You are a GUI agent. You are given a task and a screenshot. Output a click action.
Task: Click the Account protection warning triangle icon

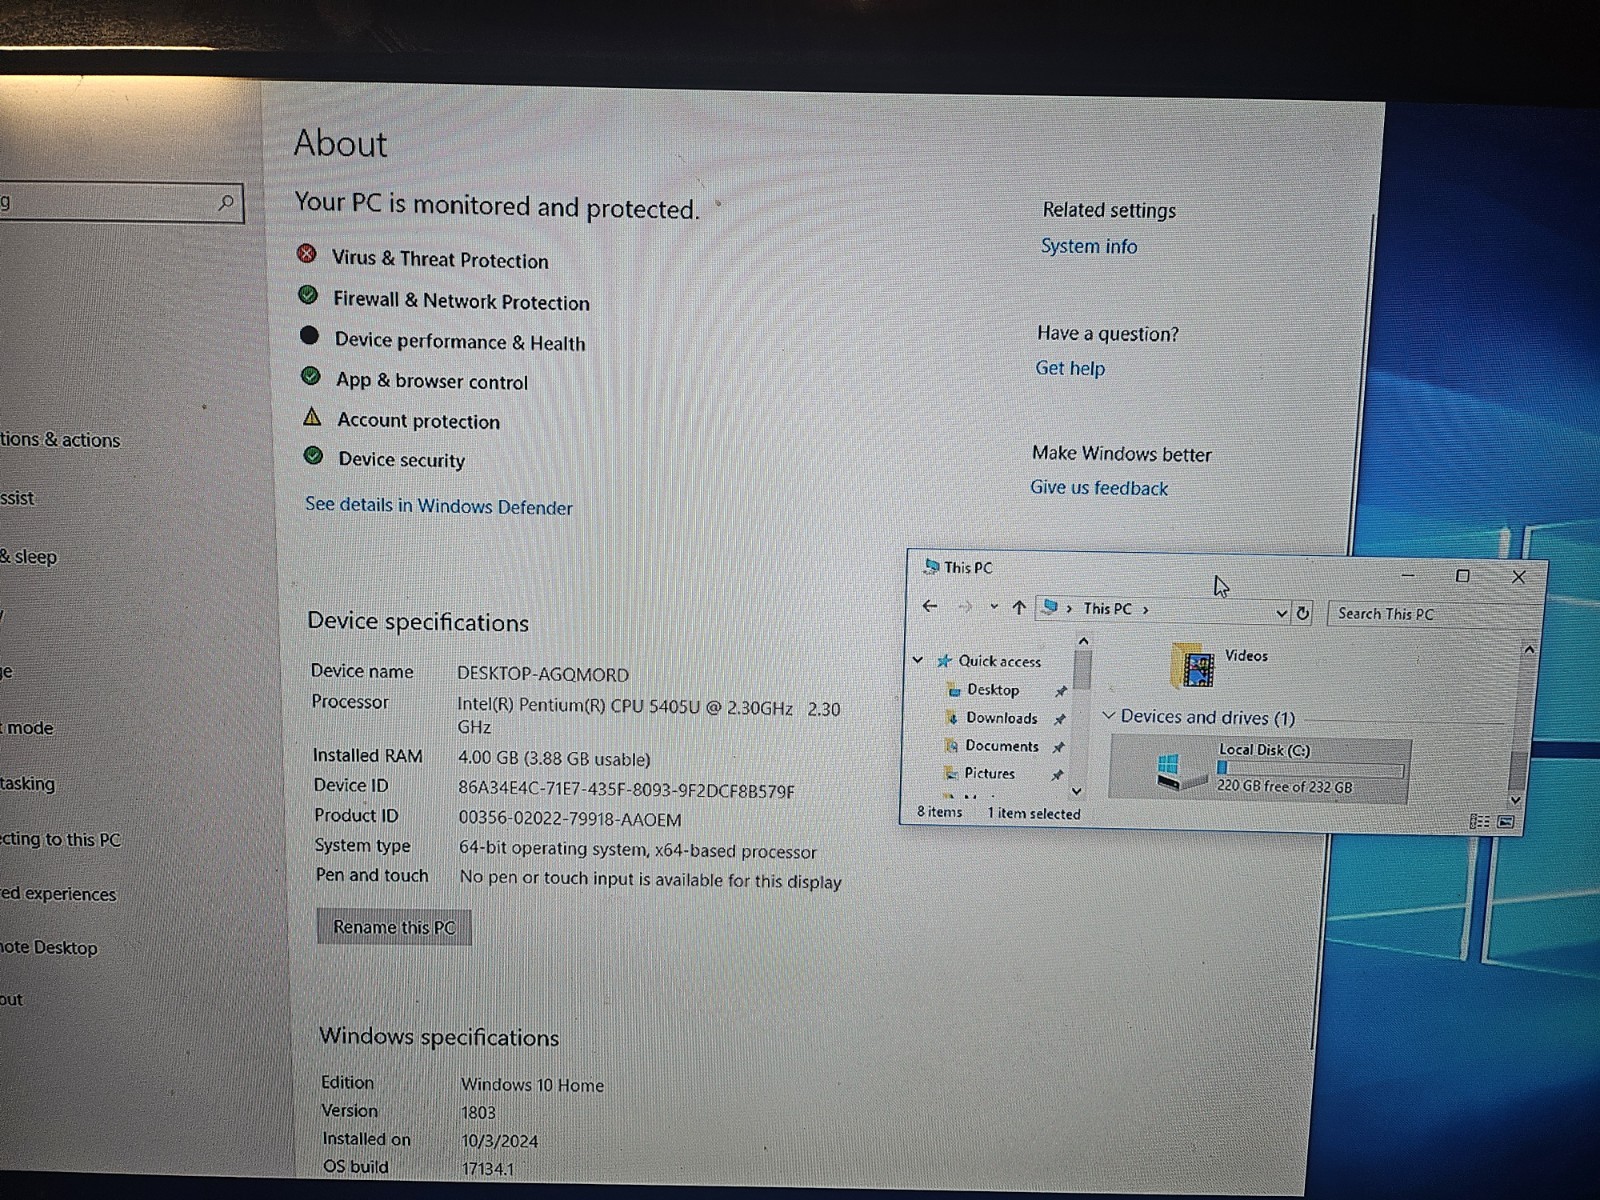(x=312, y=416)
